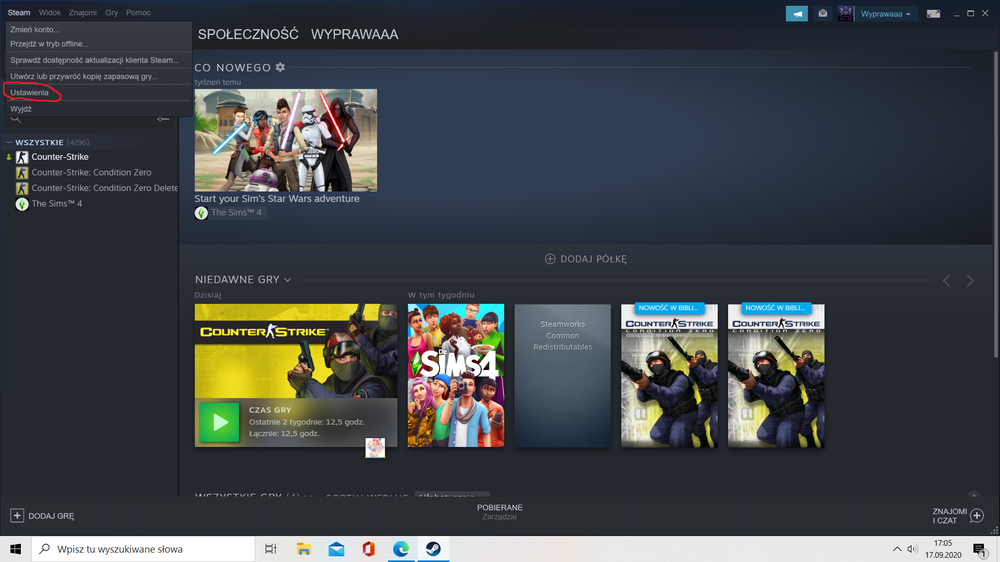
Task: Expand the Wyprawaaa account dropdown
Action: pyautogui.click(x=886, y=13)
